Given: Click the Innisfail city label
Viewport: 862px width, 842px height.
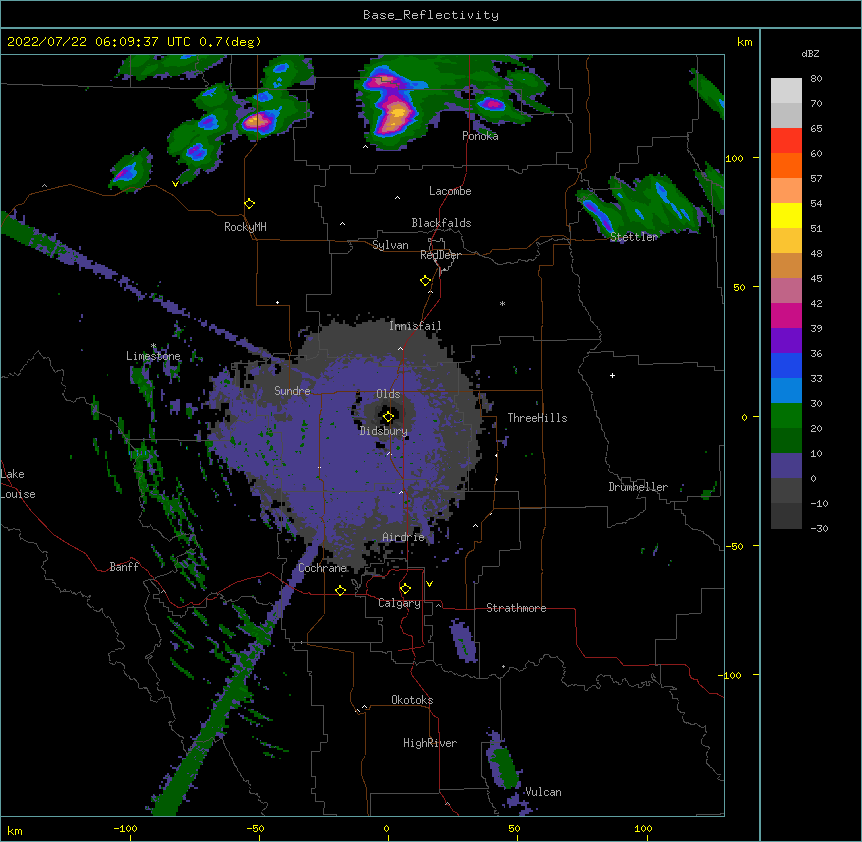Looking at the screenshot, I should (415, 326).
